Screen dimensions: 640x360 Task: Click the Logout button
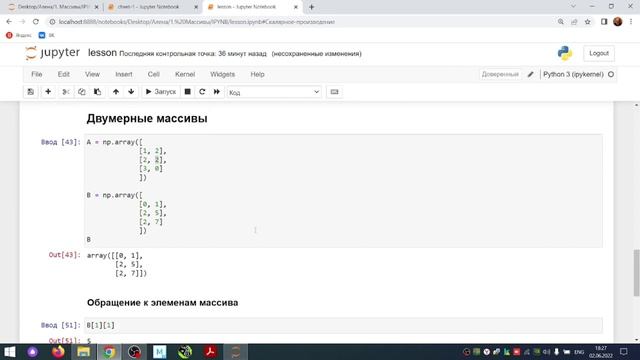(x=599, y=53)
